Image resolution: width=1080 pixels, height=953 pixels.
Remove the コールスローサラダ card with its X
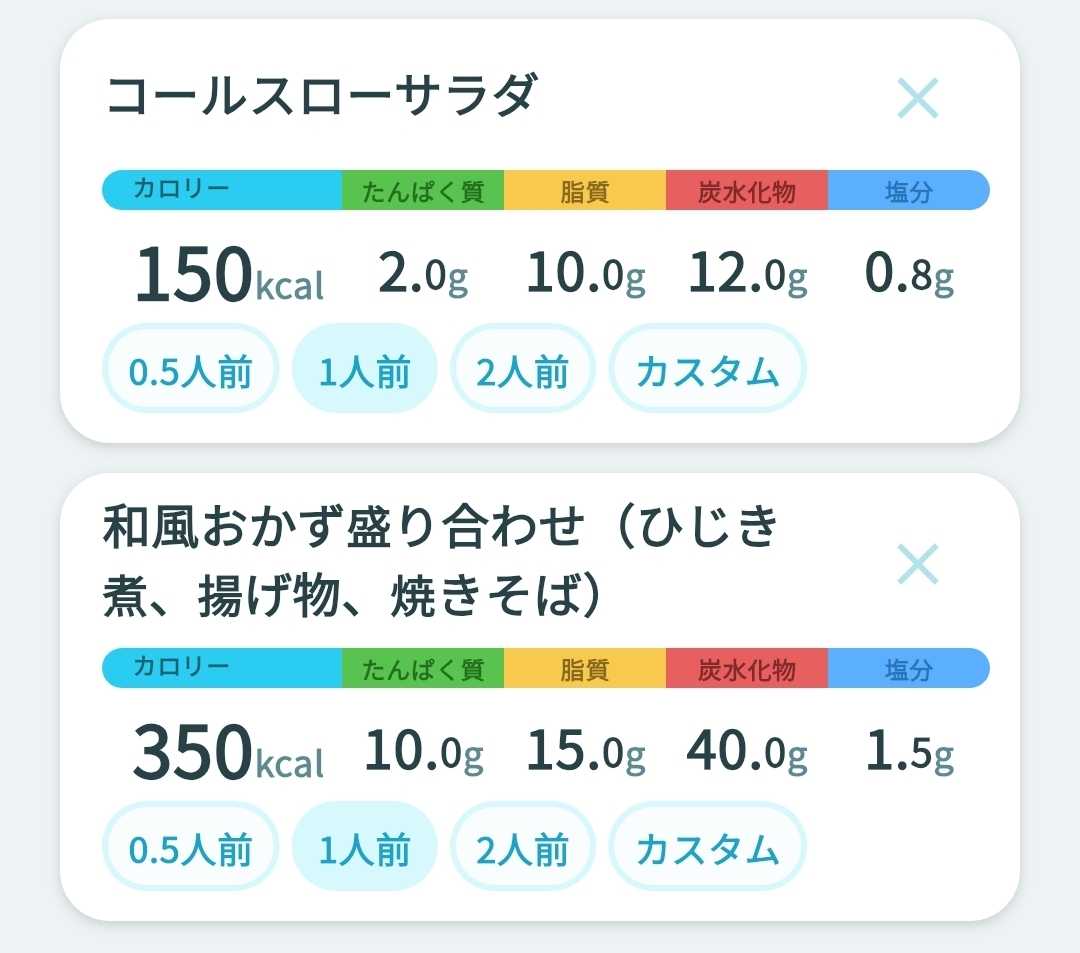(917, 98)
